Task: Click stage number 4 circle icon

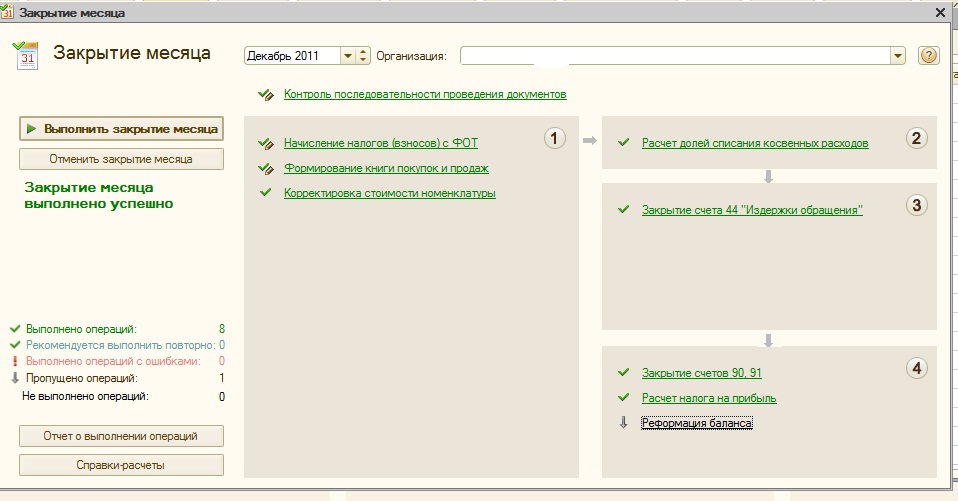Action: click(917, 368)
